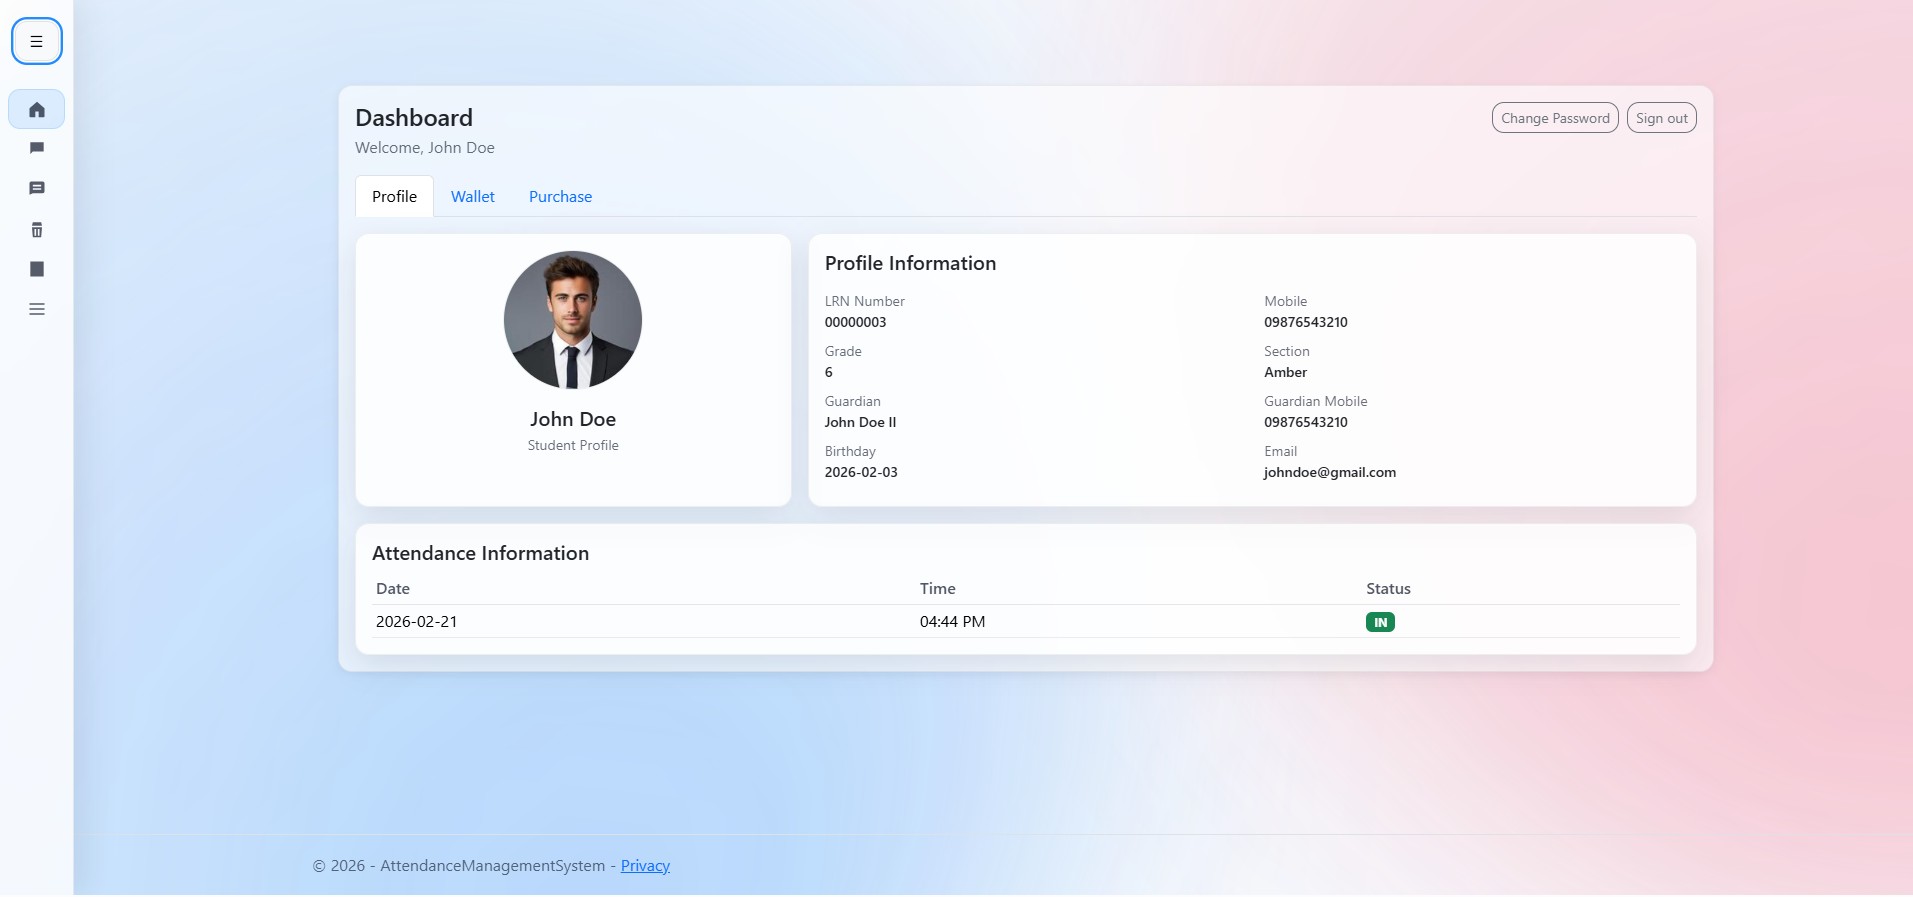Click the 'Birthday' field label

[850, 451]
